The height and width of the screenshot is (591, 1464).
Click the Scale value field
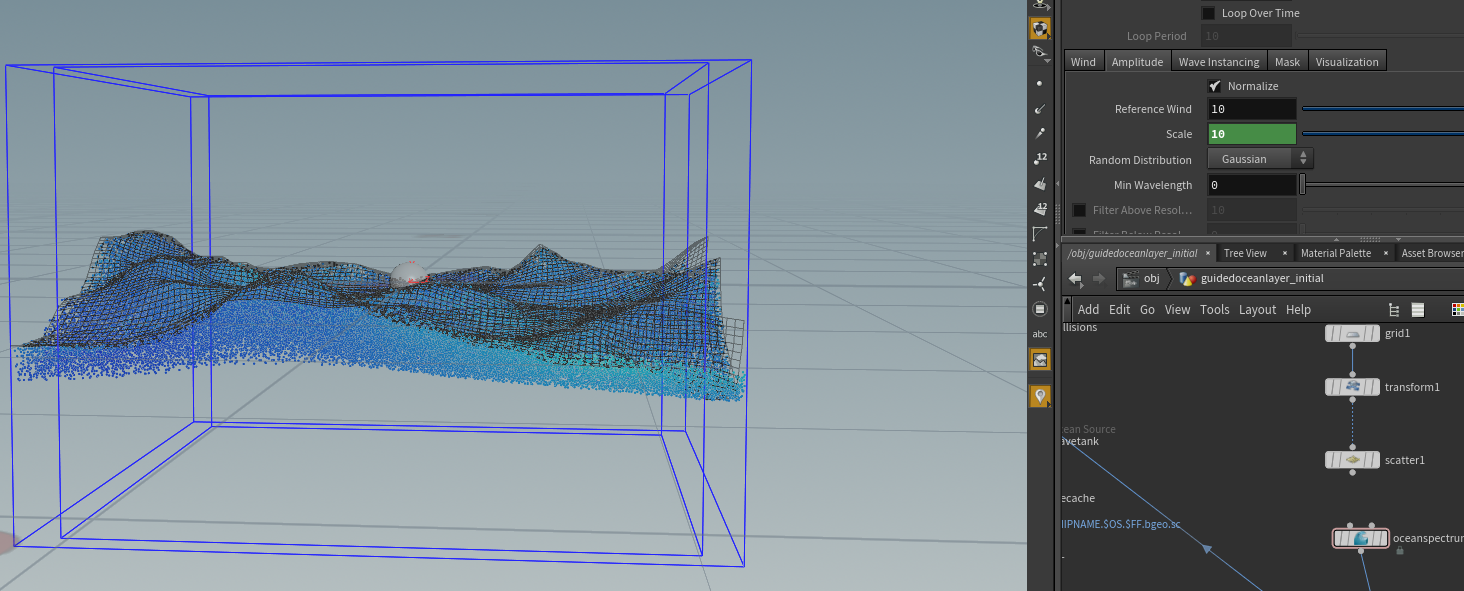1252,134
